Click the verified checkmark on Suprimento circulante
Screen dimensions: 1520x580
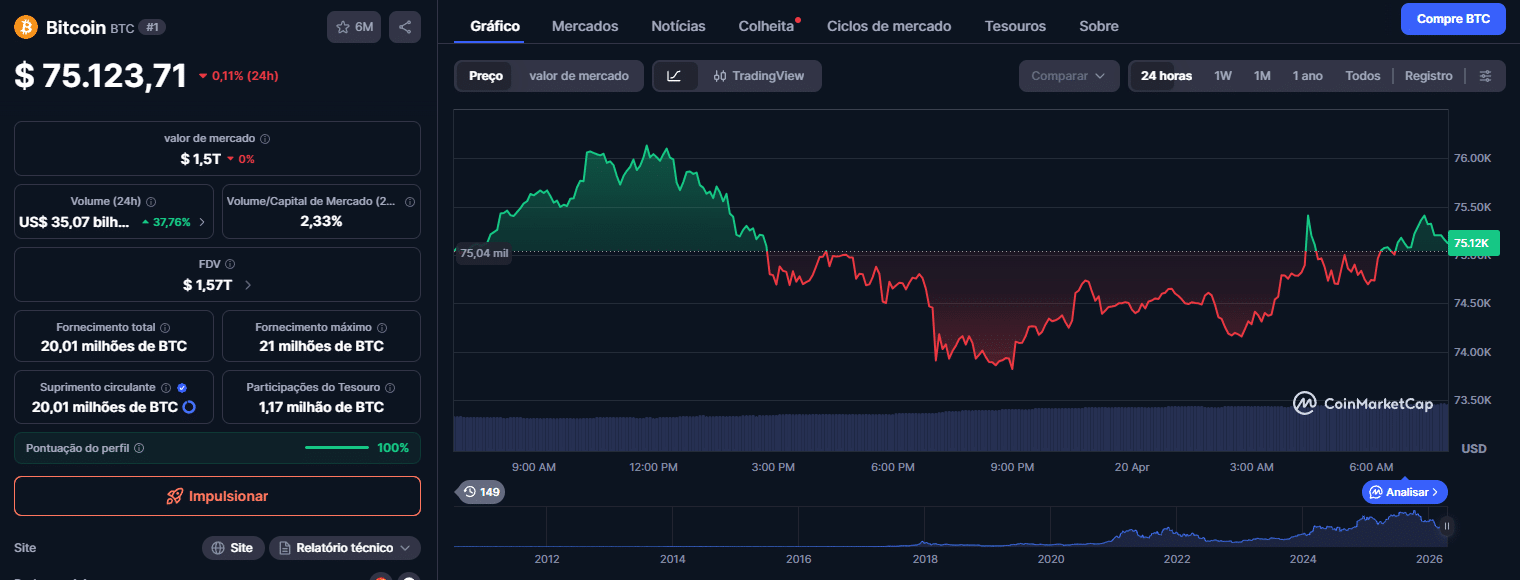point(181,387)
